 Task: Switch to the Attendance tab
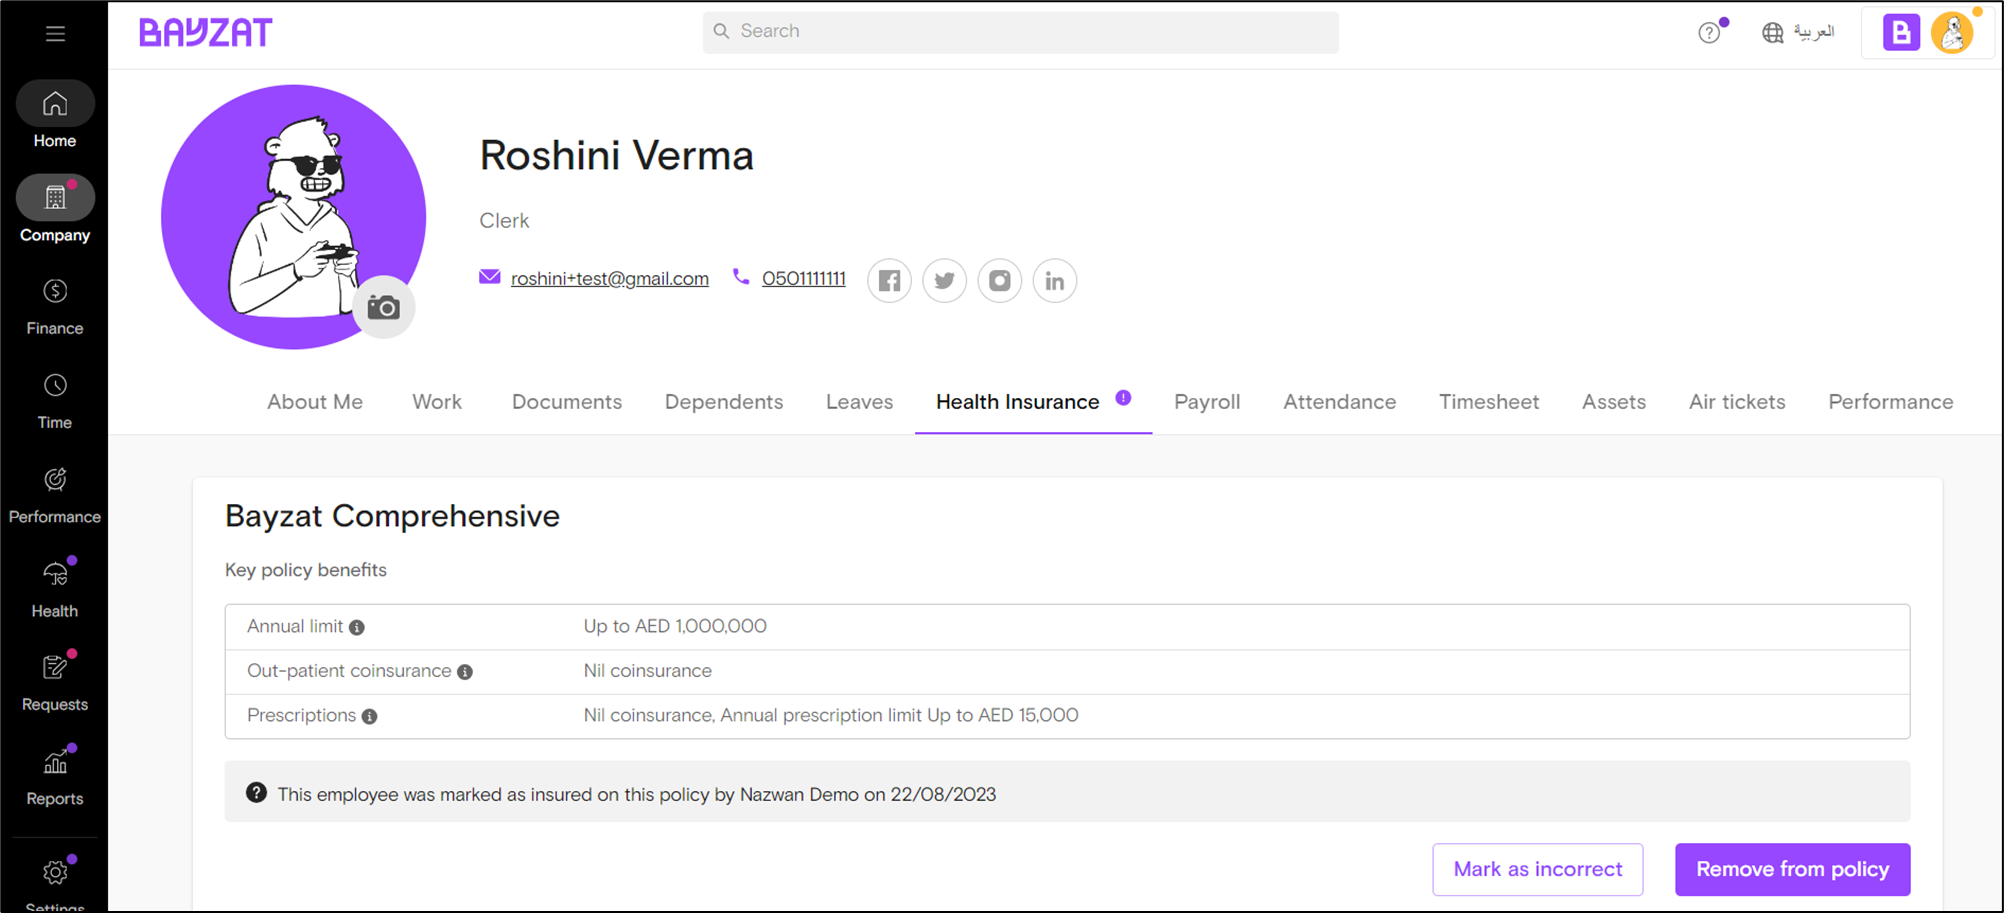point(1340,402)
